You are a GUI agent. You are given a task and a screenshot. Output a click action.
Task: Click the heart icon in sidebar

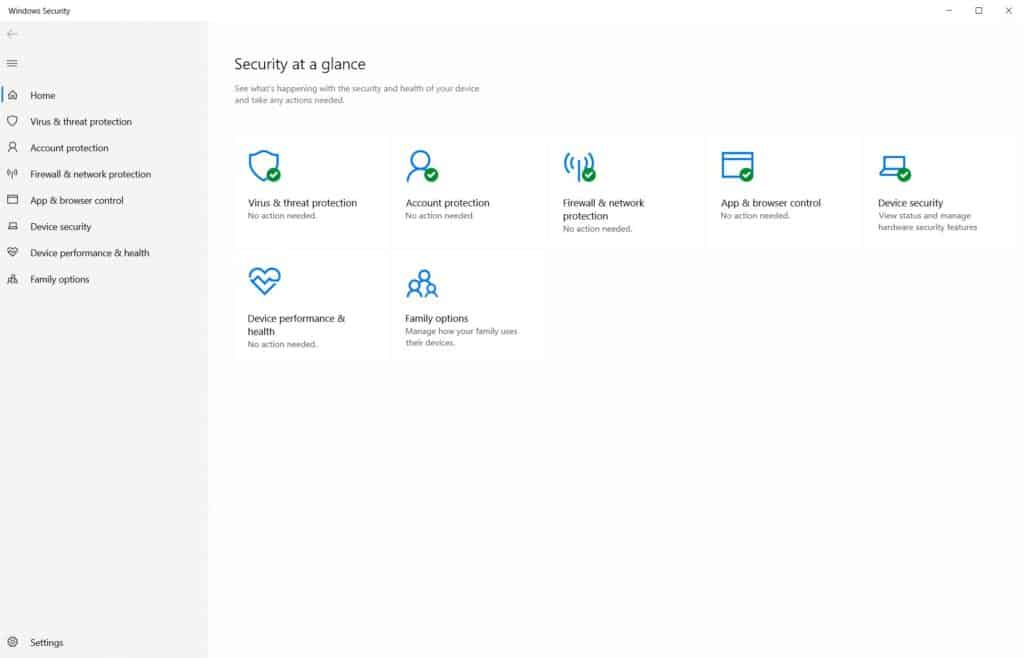[x=12, y=252]
